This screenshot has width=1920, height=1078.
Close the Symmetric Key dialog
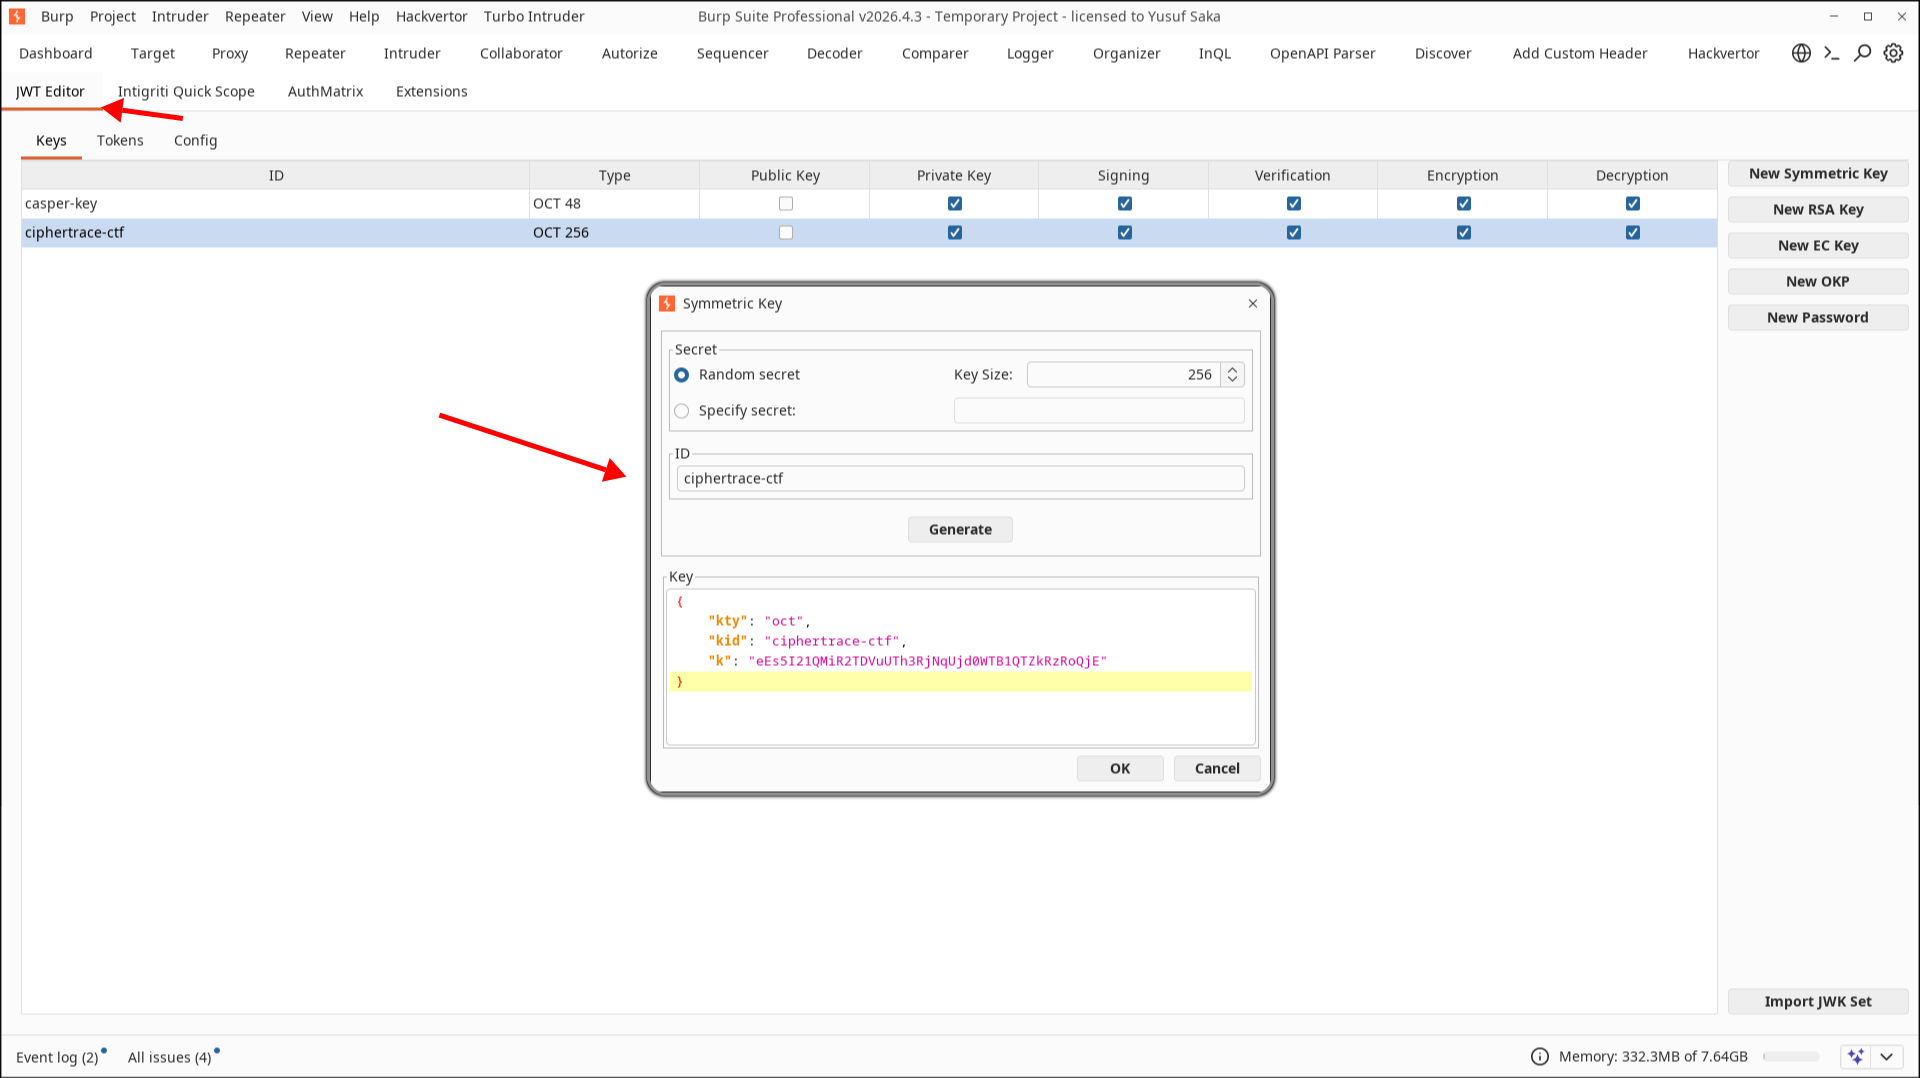[1253, 303]
